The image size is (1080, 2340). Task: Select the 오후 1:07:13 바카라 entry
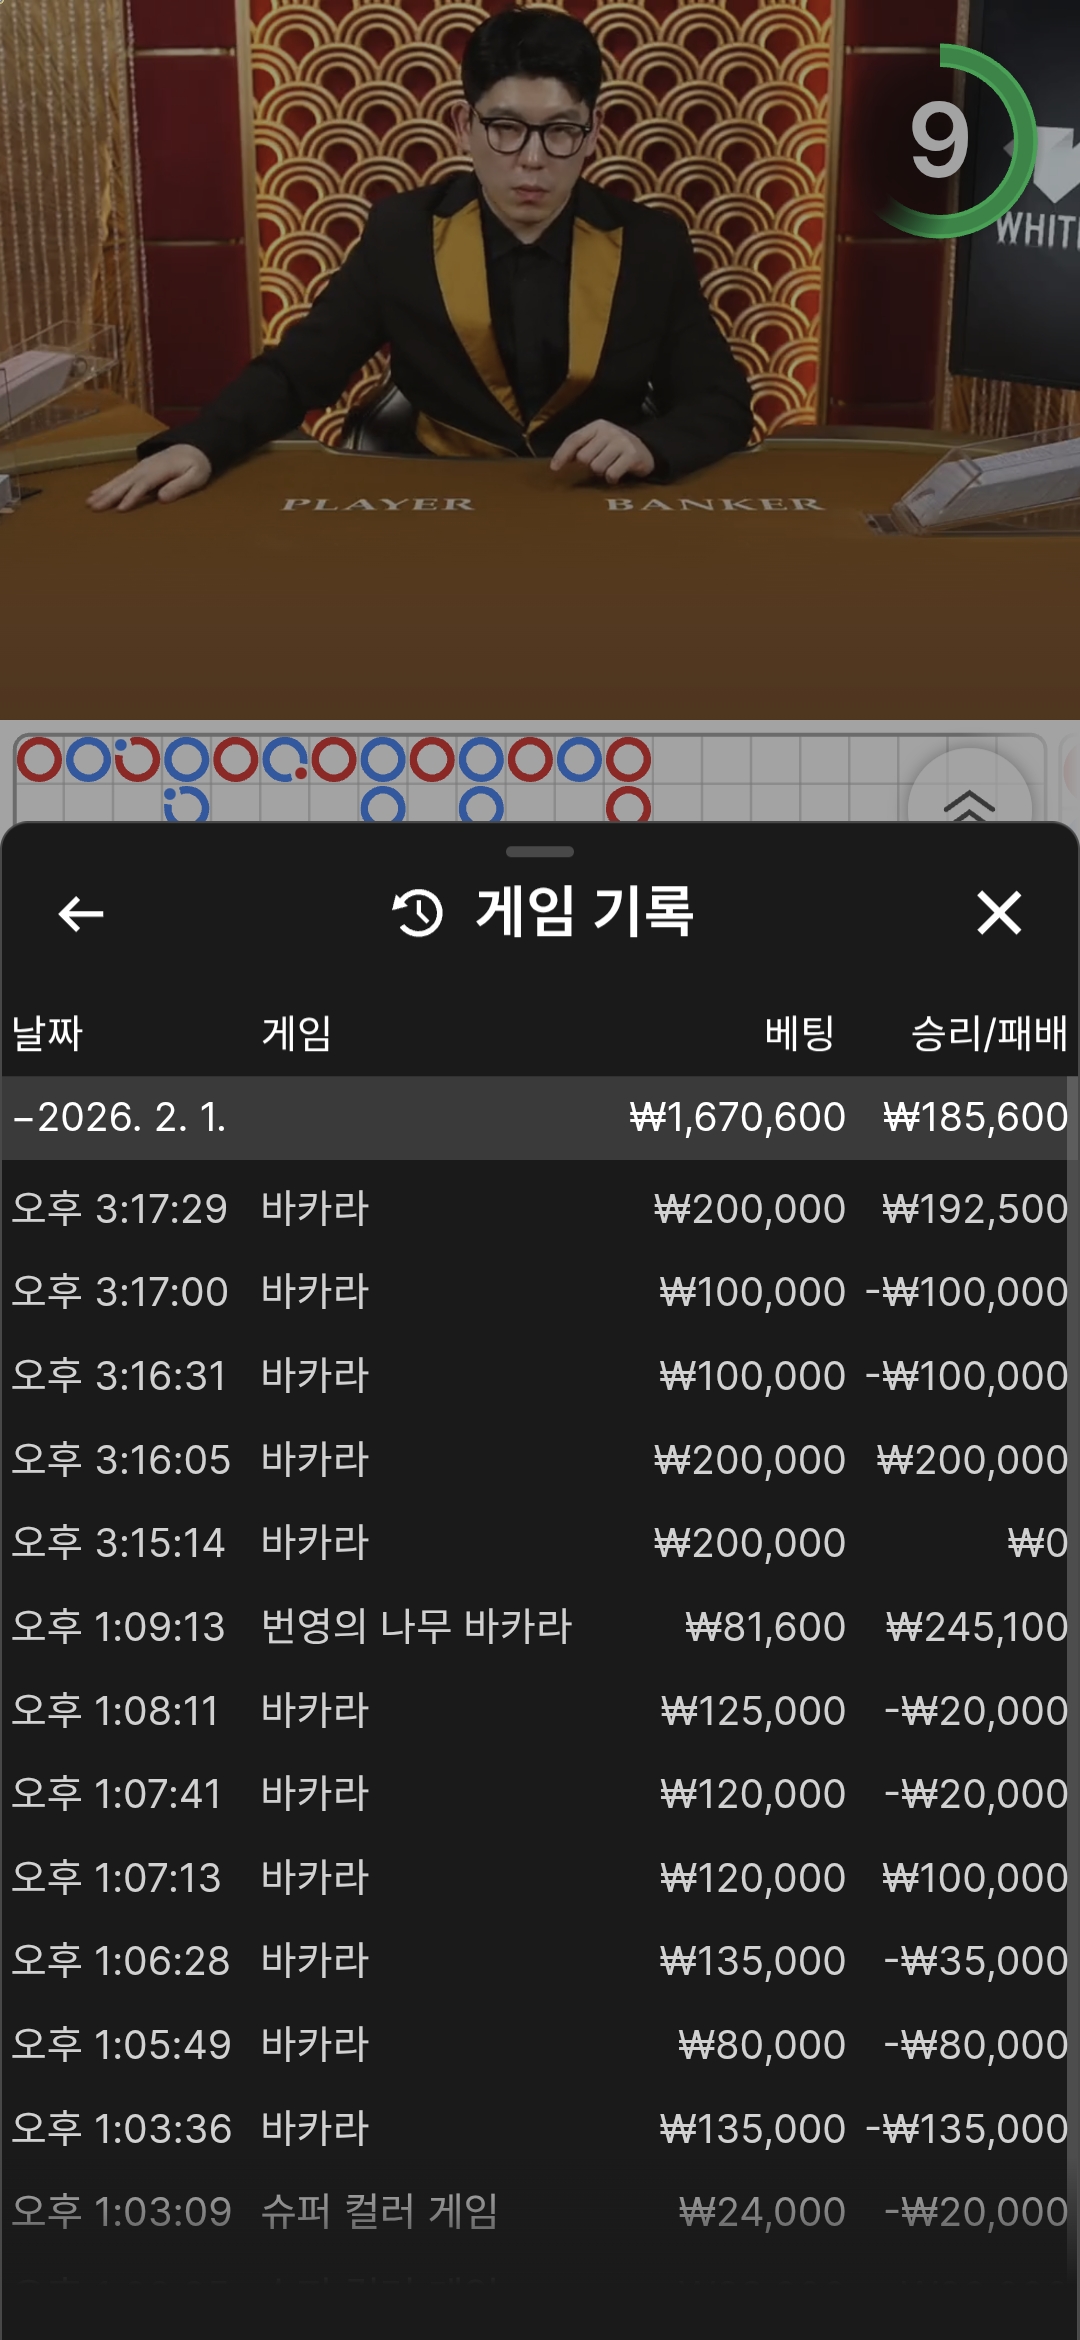(x=540, y=1878)
